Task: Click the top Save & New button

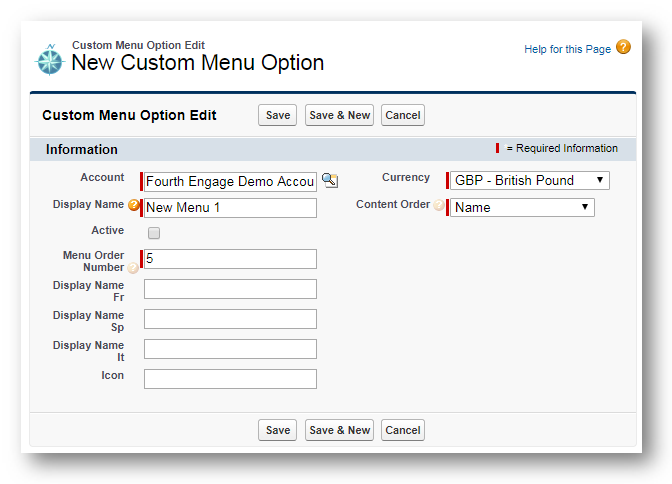Action: tap(339, 115)
